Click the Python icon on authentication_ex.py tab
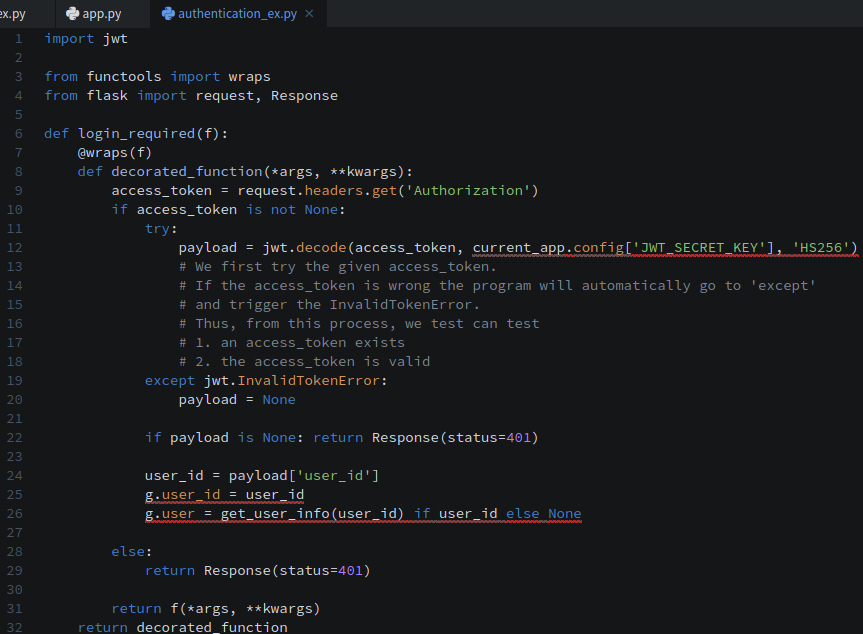The height and width of the screenshot is (634, 863). pyautogui.click(x=168, y=14)
